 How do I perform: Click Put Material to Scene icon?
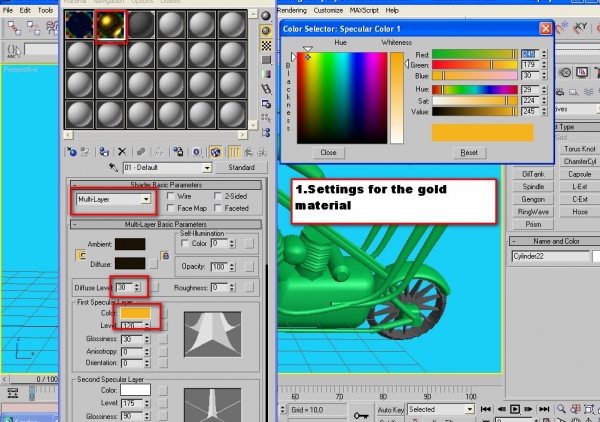tap(85, 152)
